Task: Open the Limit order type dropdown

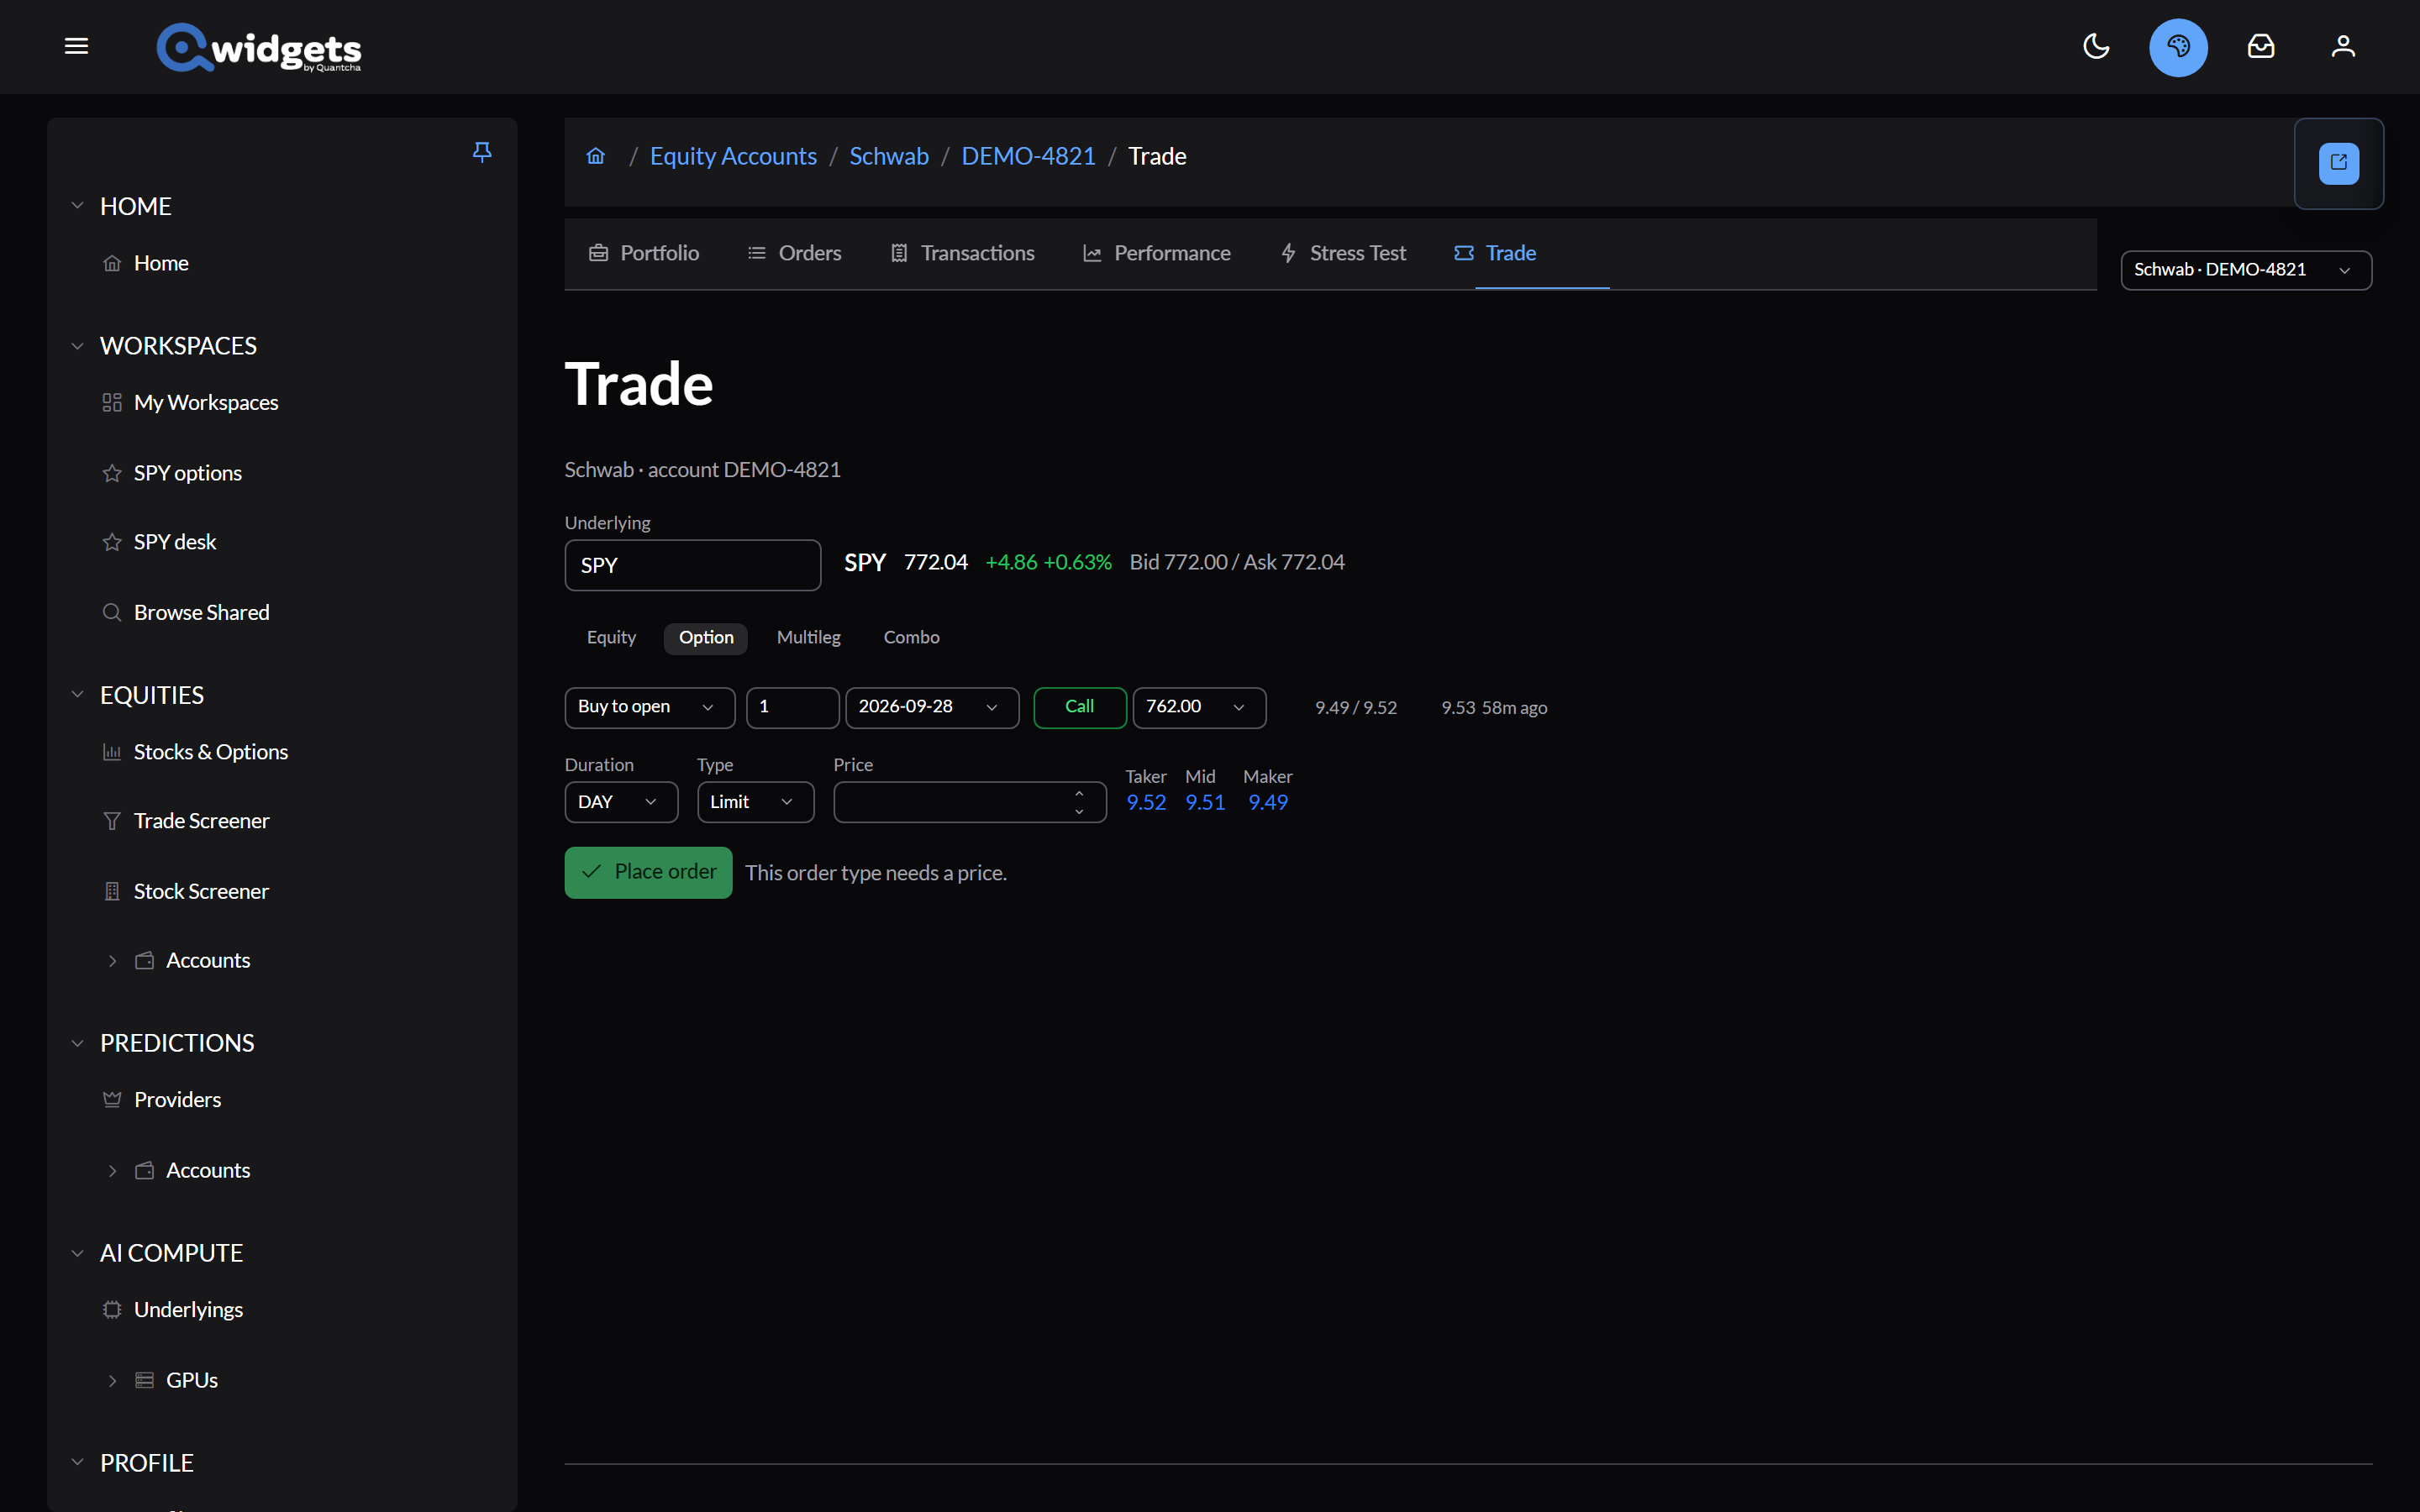Action: point(755,802)
